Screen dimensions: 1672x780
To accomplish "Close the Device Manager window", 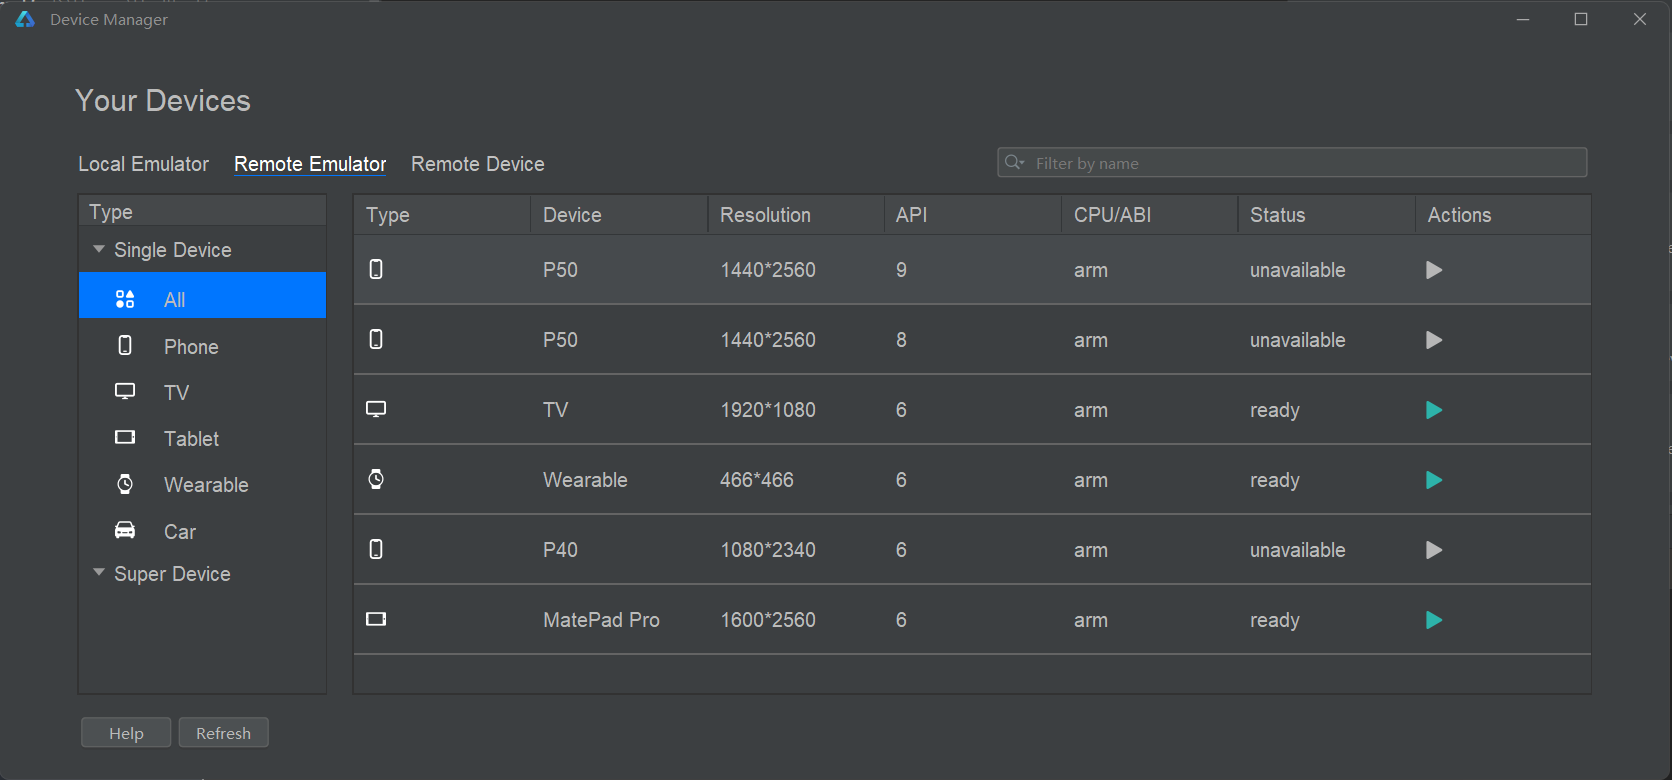I will tap(1640, 19).
